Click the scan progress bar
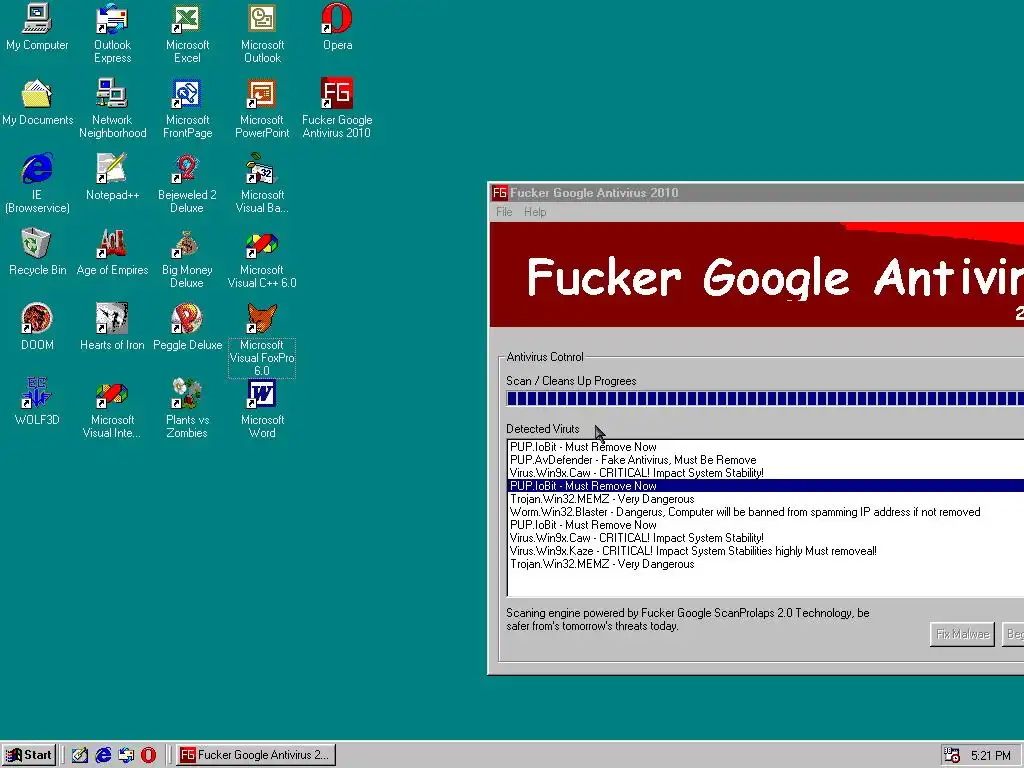The height and width of the screenshot is (768, 1024). tap(765, 398)
